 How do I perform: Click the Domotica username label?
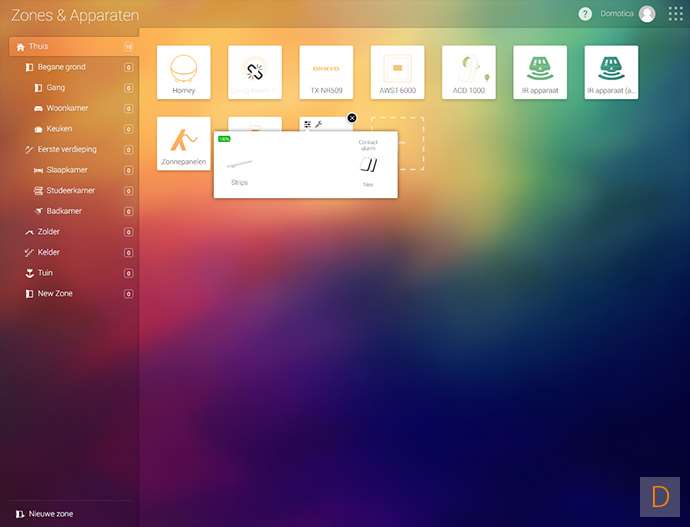pos(617,14)
